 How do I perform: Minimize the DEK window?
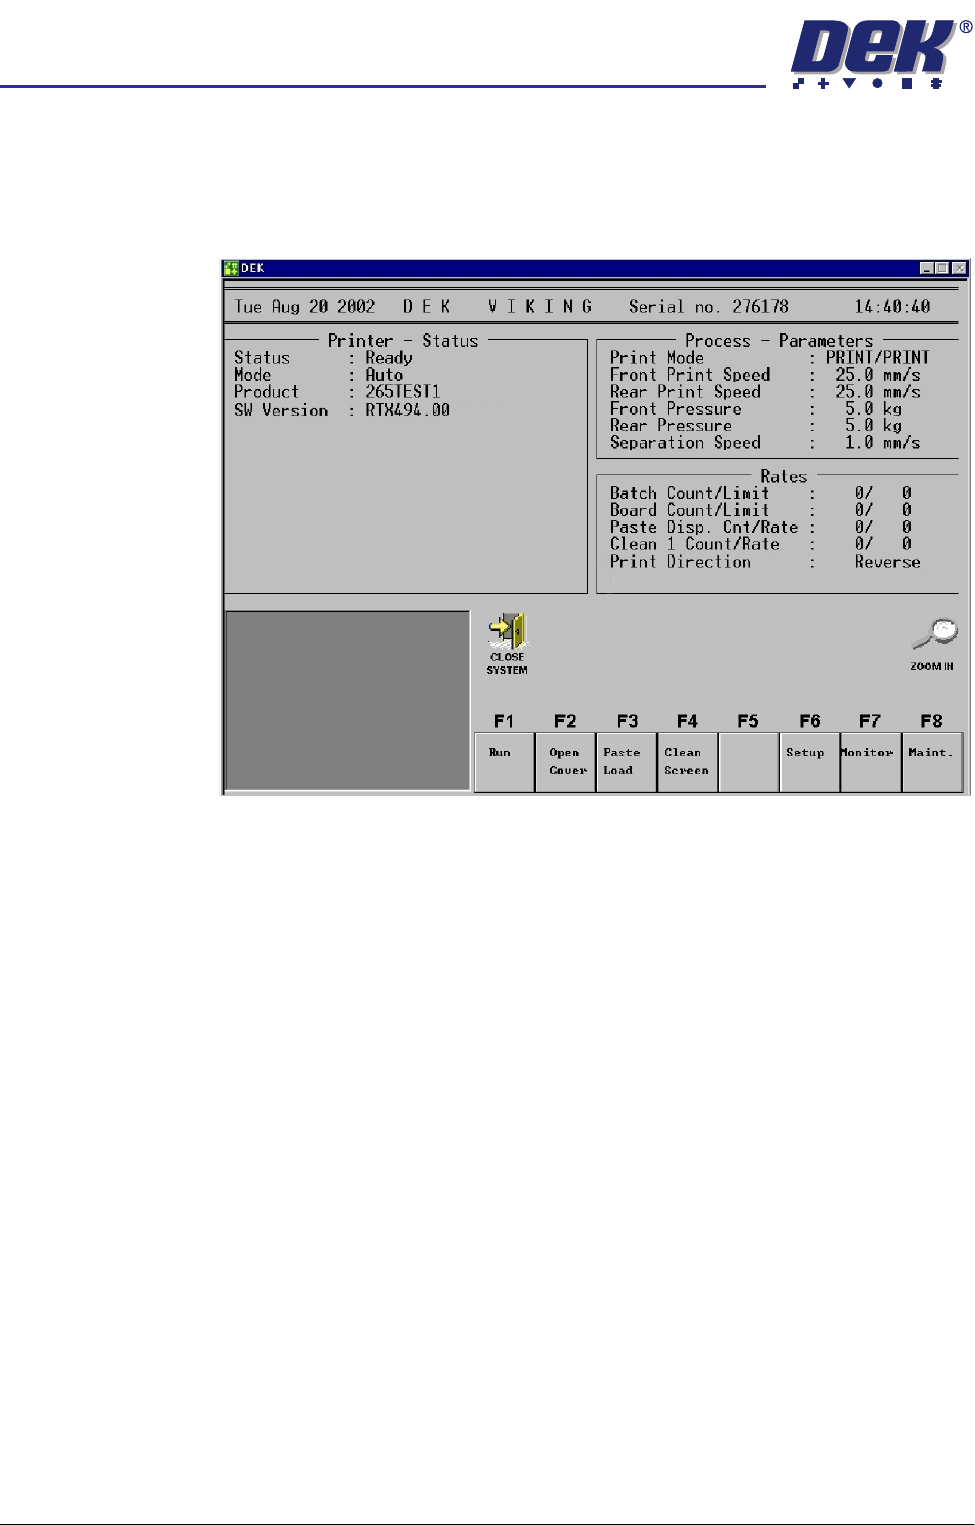point(927,268)
